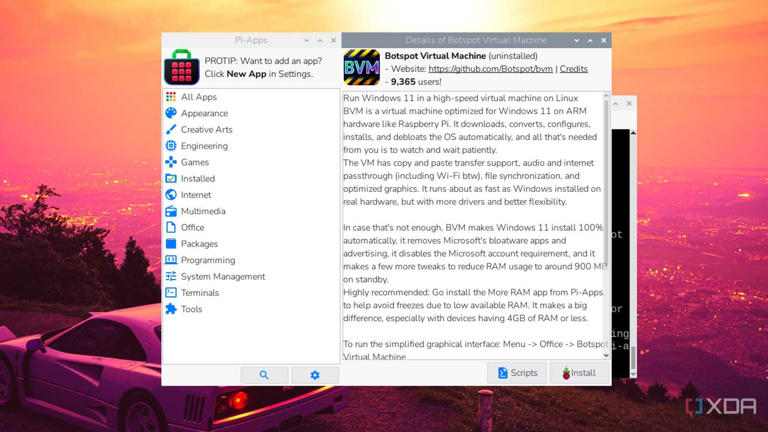This screenshot has height=432, width=768.
Task: Select the Installed category label
Action: 197,178
